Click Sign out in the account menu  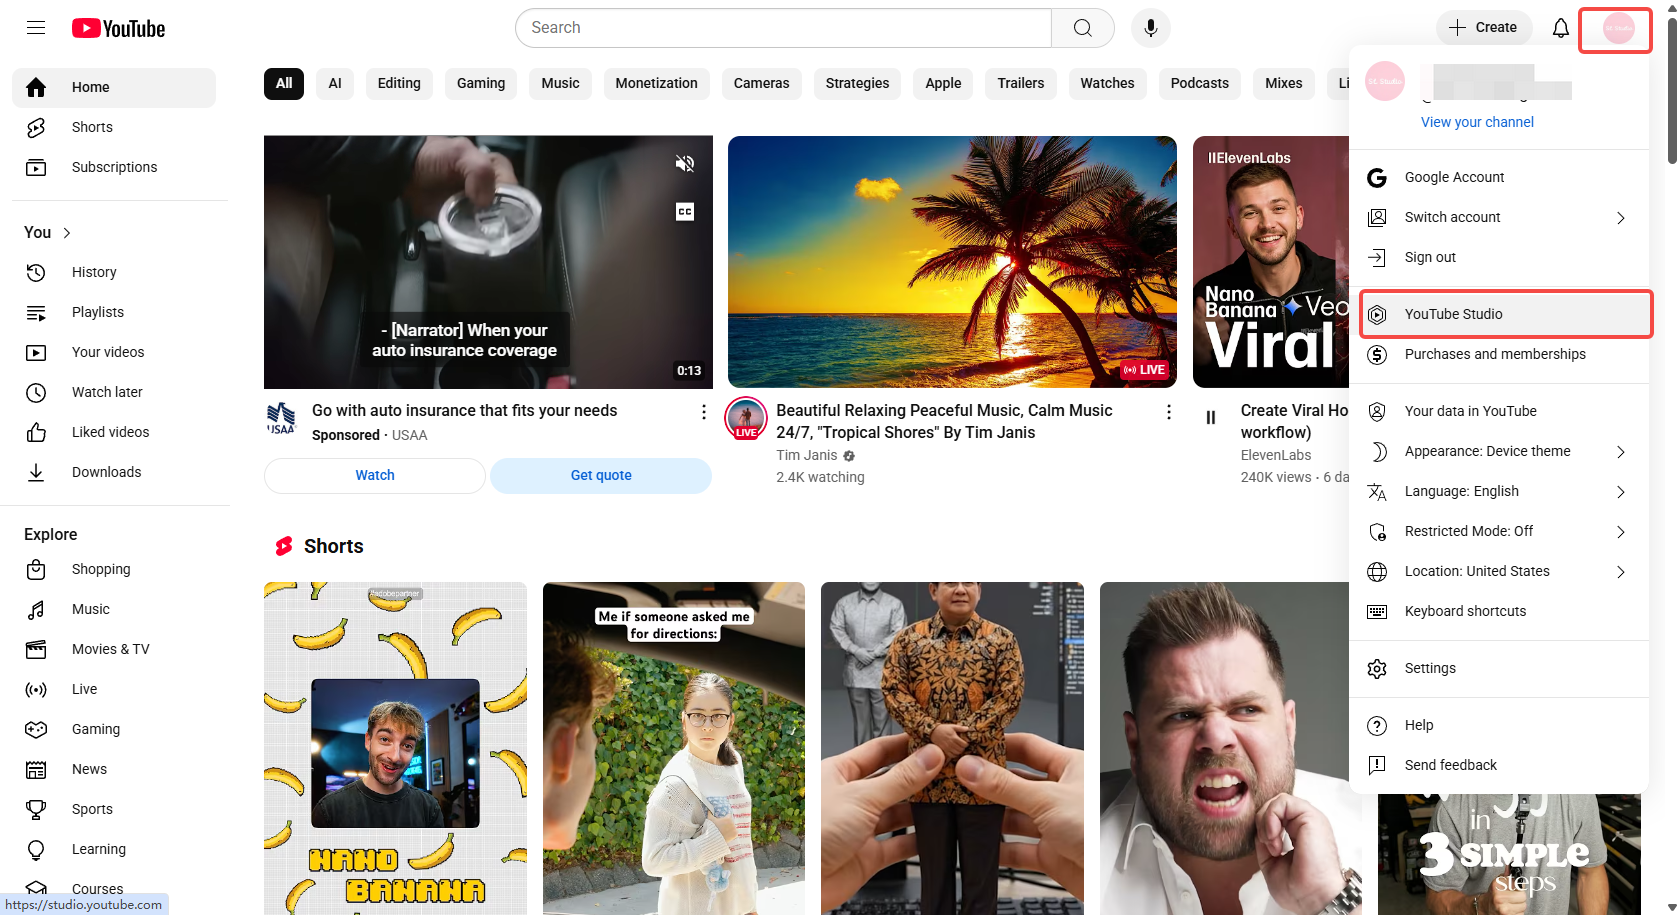click(x=1430, y=257)
